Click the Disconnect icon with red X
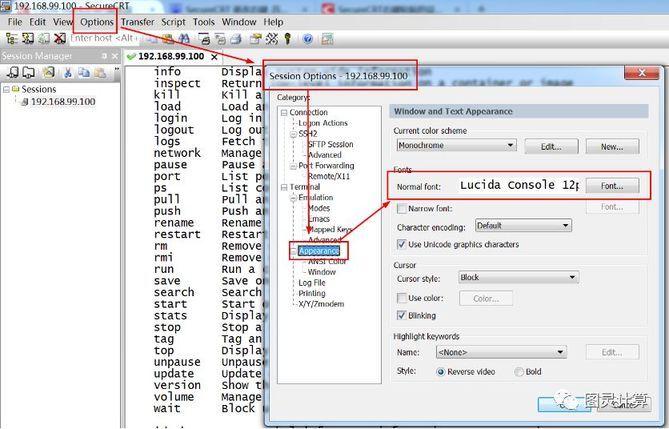Image resolution: width=669 pixels, height=429 pixels. [x=60, y=39]
